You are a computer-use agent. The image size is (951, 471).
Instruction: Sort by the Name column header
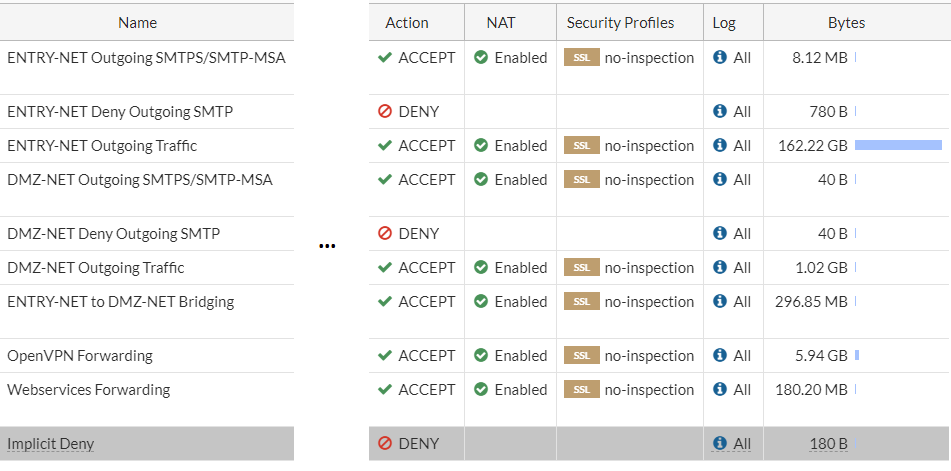pos(138,23)
